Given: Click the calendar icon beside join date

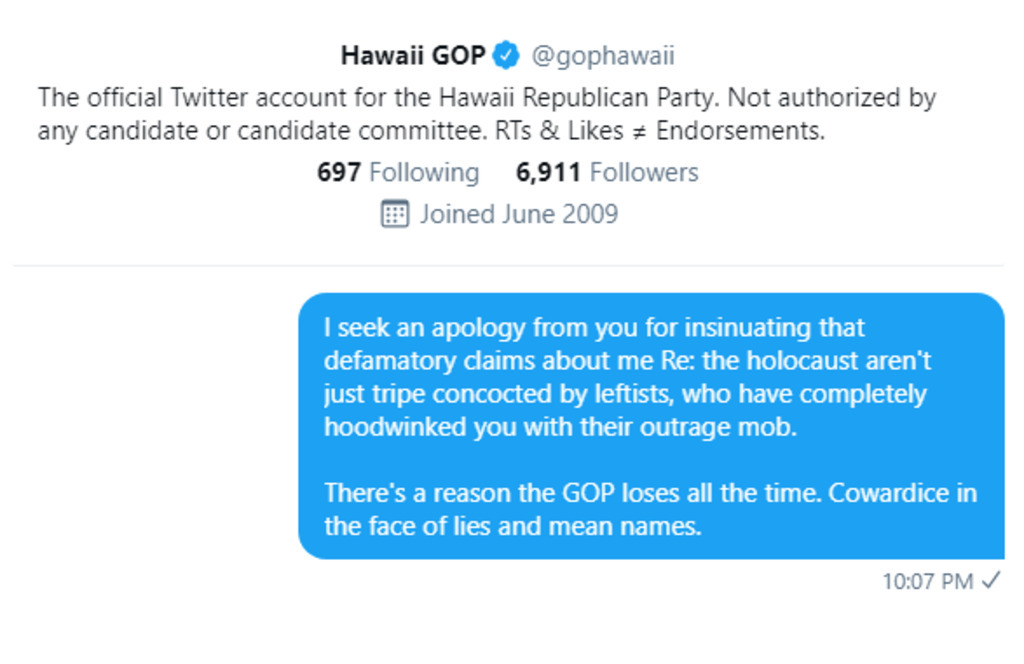Looking at the screenshot, I should [395, 214].
